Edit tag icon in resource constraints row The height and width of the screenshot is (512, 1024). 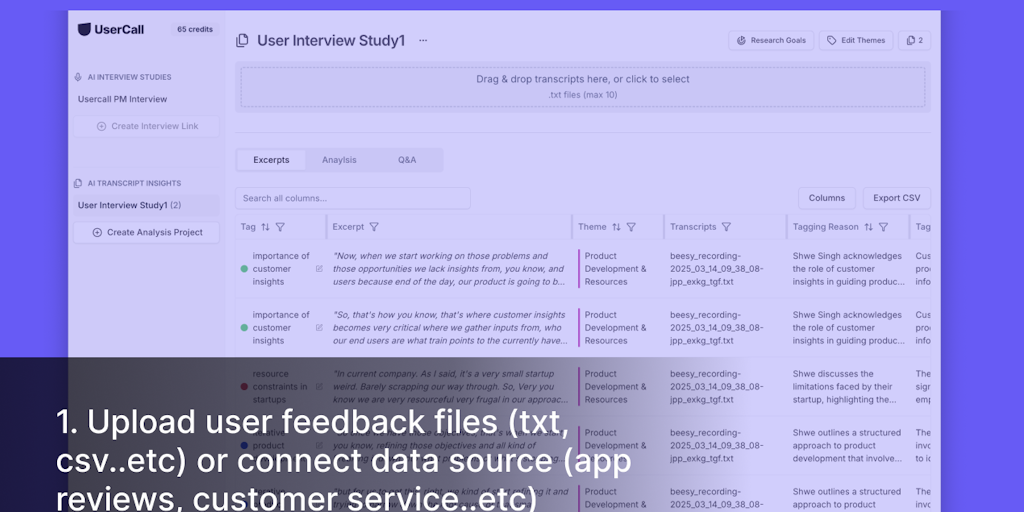point(319,387)
